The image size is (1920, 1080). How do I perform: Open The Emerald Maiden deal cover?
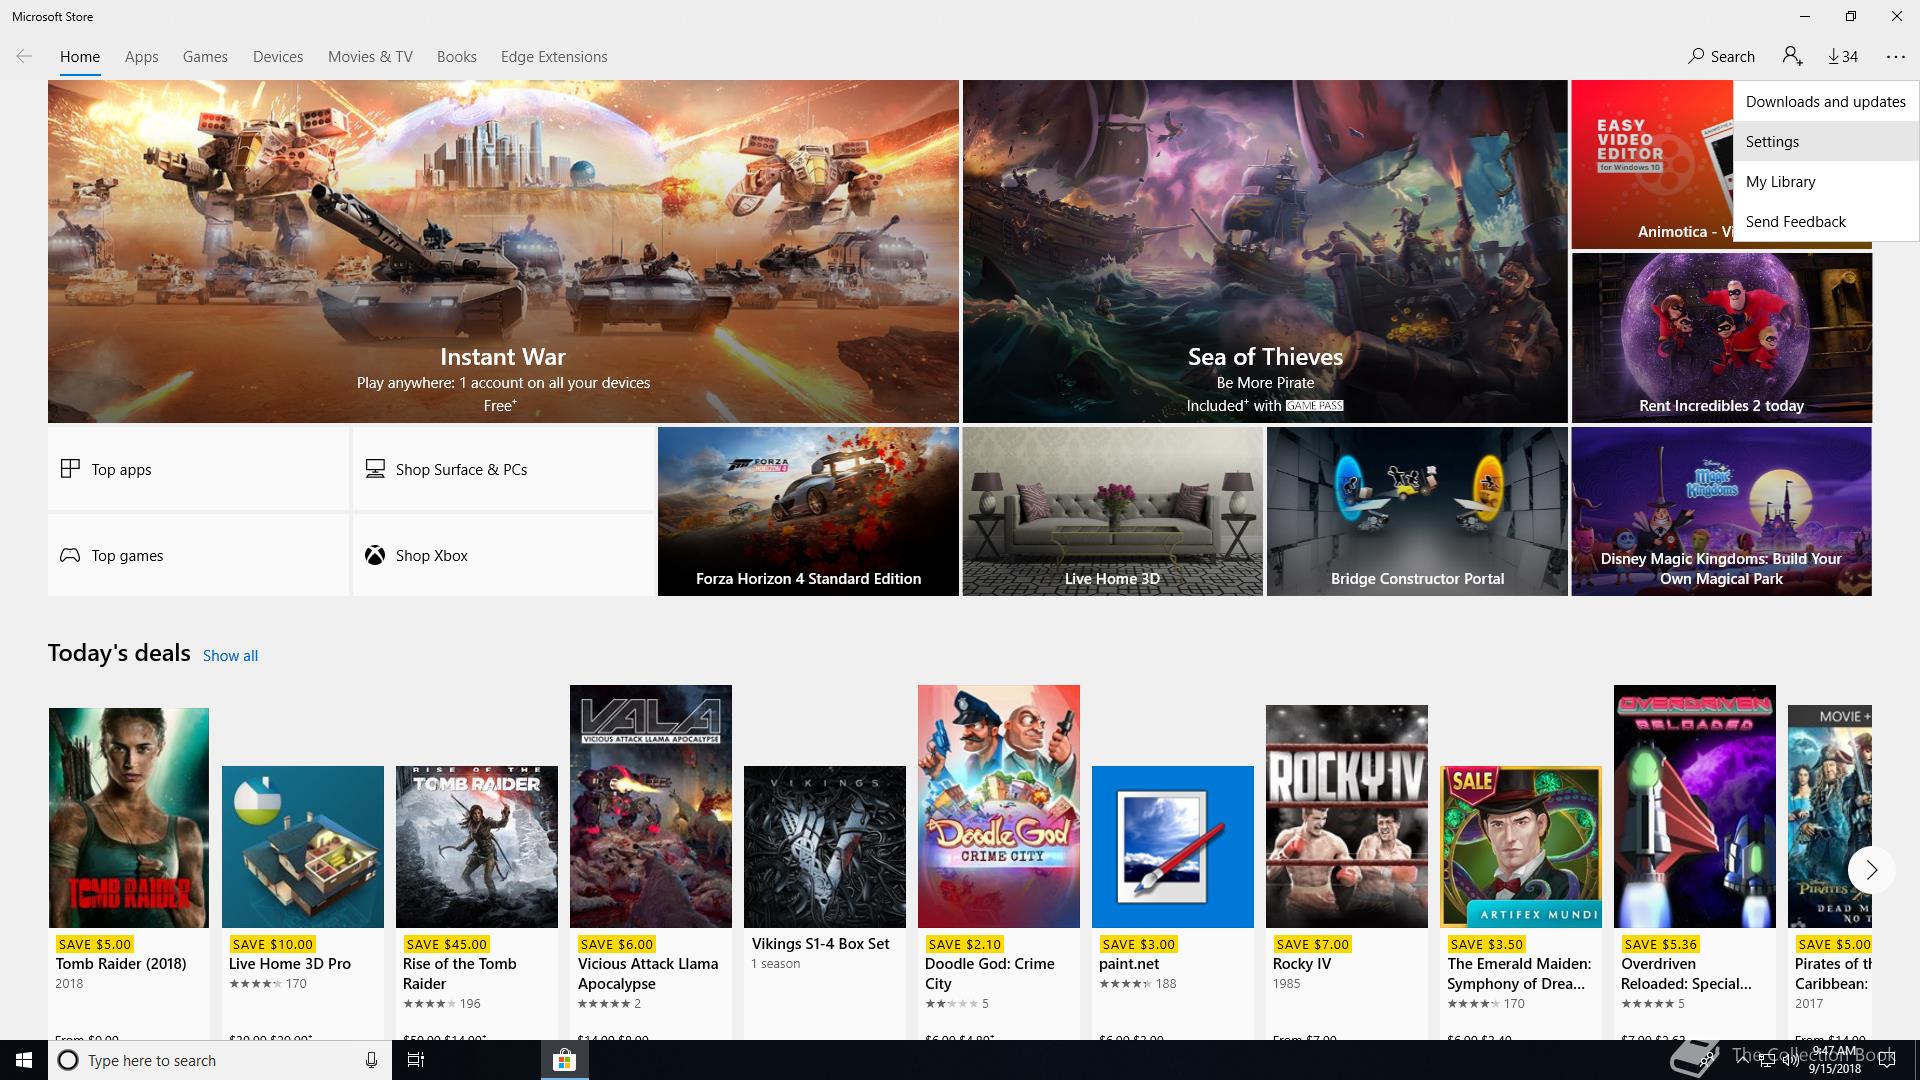1521,847
